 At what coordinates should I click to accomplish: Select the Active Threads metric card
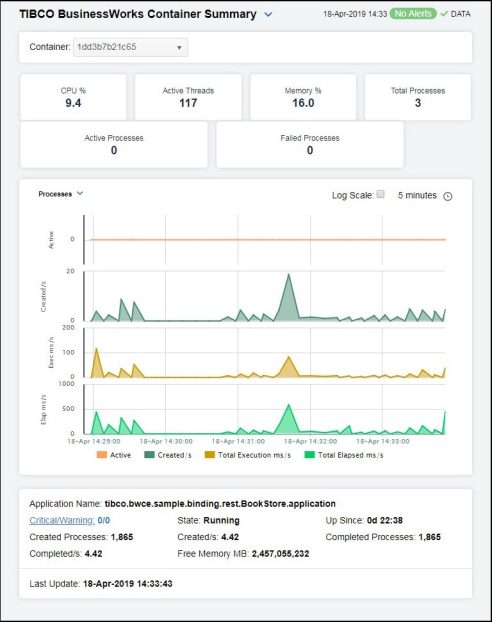click(188, 97)
